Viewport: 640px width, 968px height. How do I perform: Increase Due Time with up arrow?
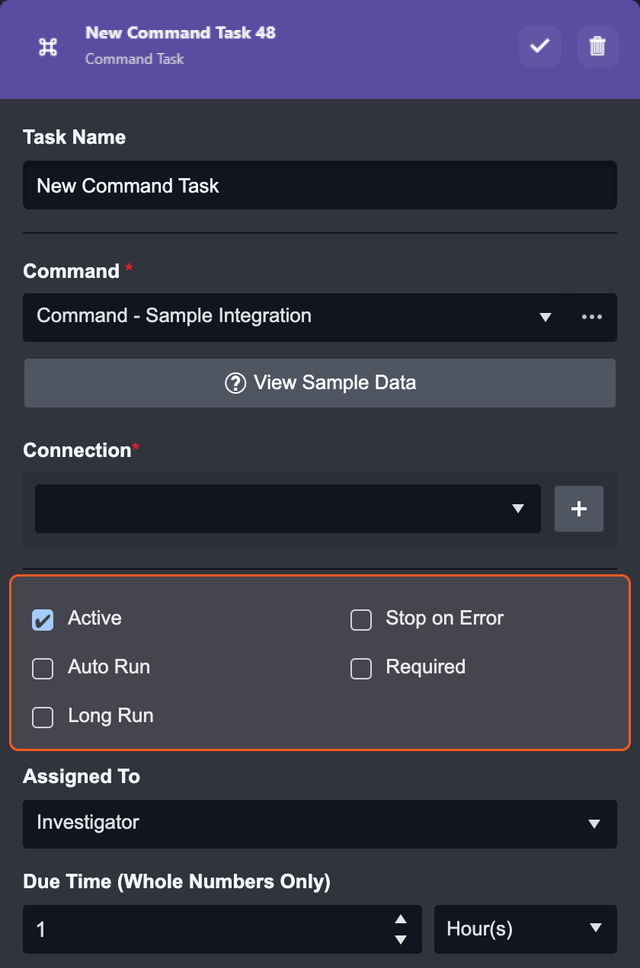[x=401, y=919]
